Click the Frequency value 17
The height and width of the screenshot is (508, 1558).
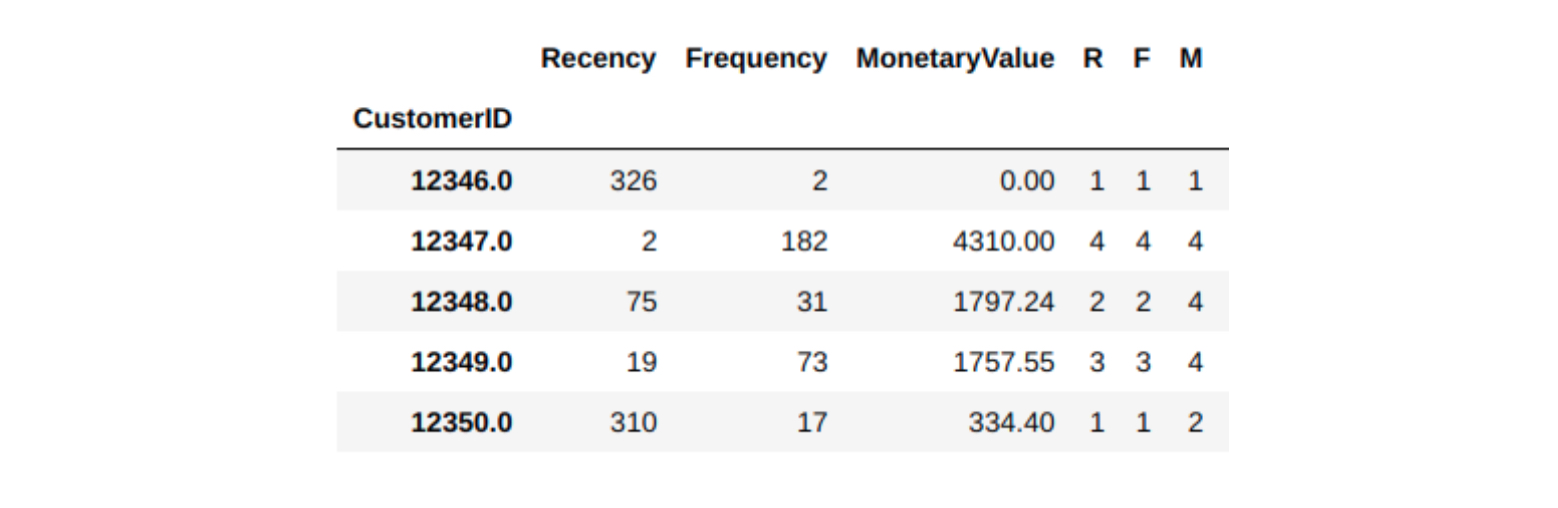[812, 422]
